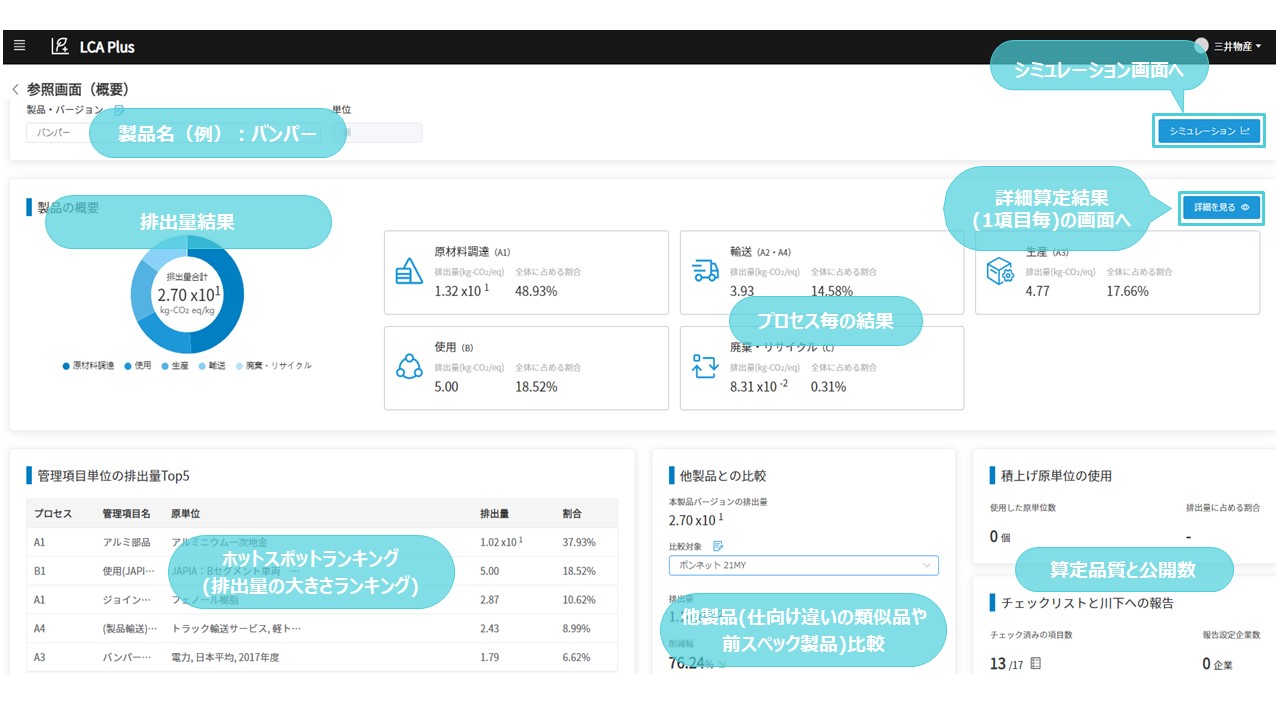Select the 使用 (B) usage icon
1280x720 pixels.
(x=409, y=367)
